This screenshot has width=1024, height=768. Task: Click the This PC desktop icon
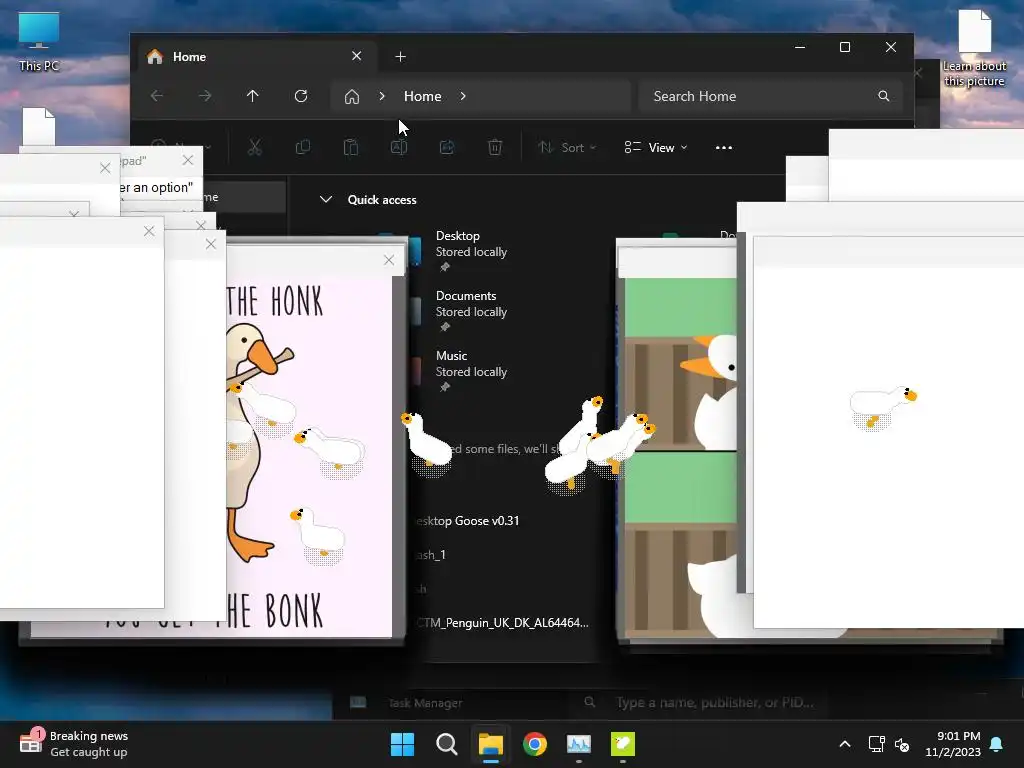[x=39, y=42]
